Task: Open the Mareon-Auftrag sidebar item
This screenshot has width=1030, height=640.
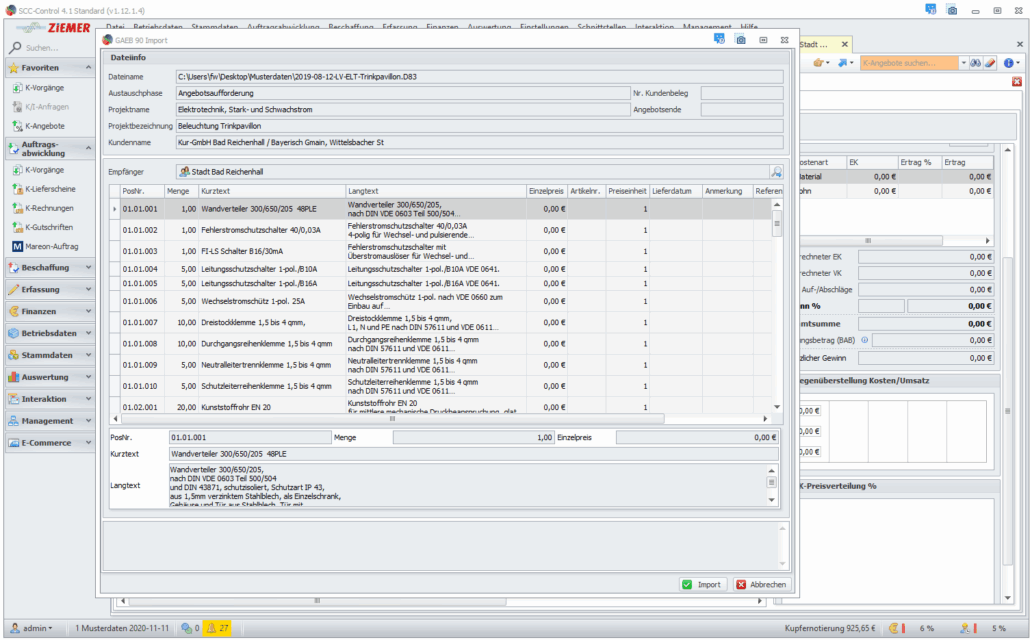Action: pos(51,246)
